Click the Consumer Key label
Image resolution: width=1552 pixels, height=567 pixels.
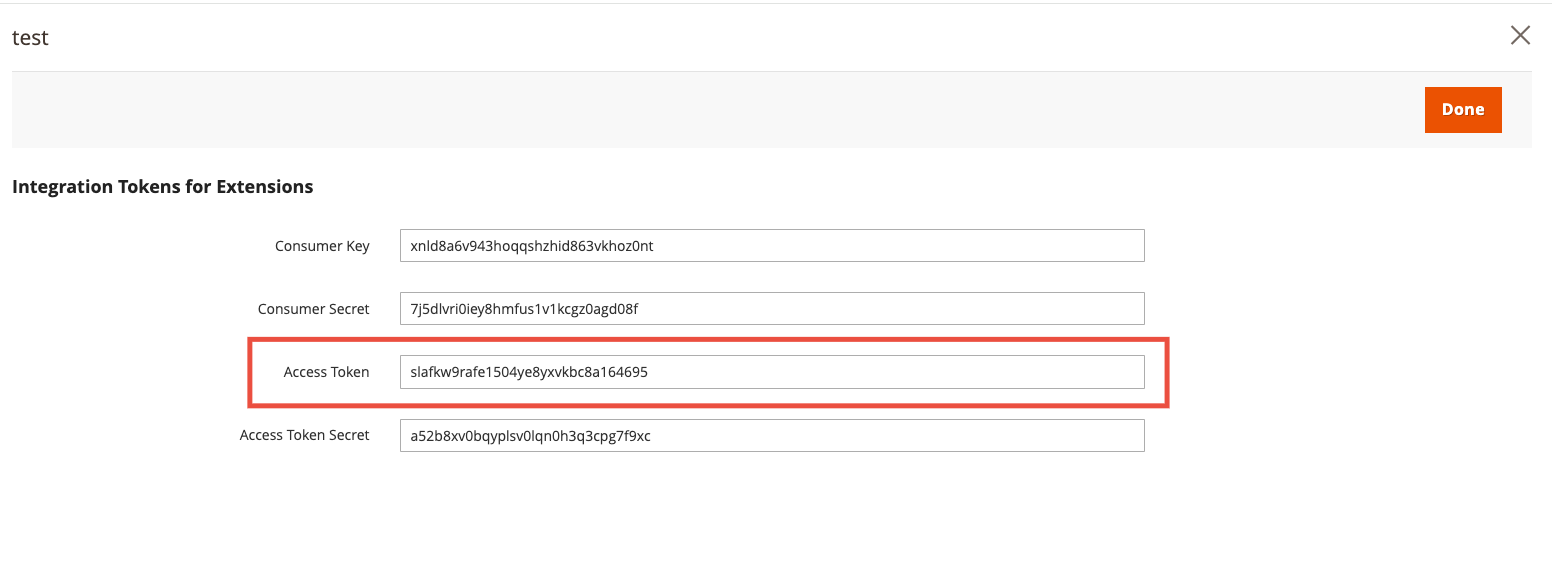point(322,246)
